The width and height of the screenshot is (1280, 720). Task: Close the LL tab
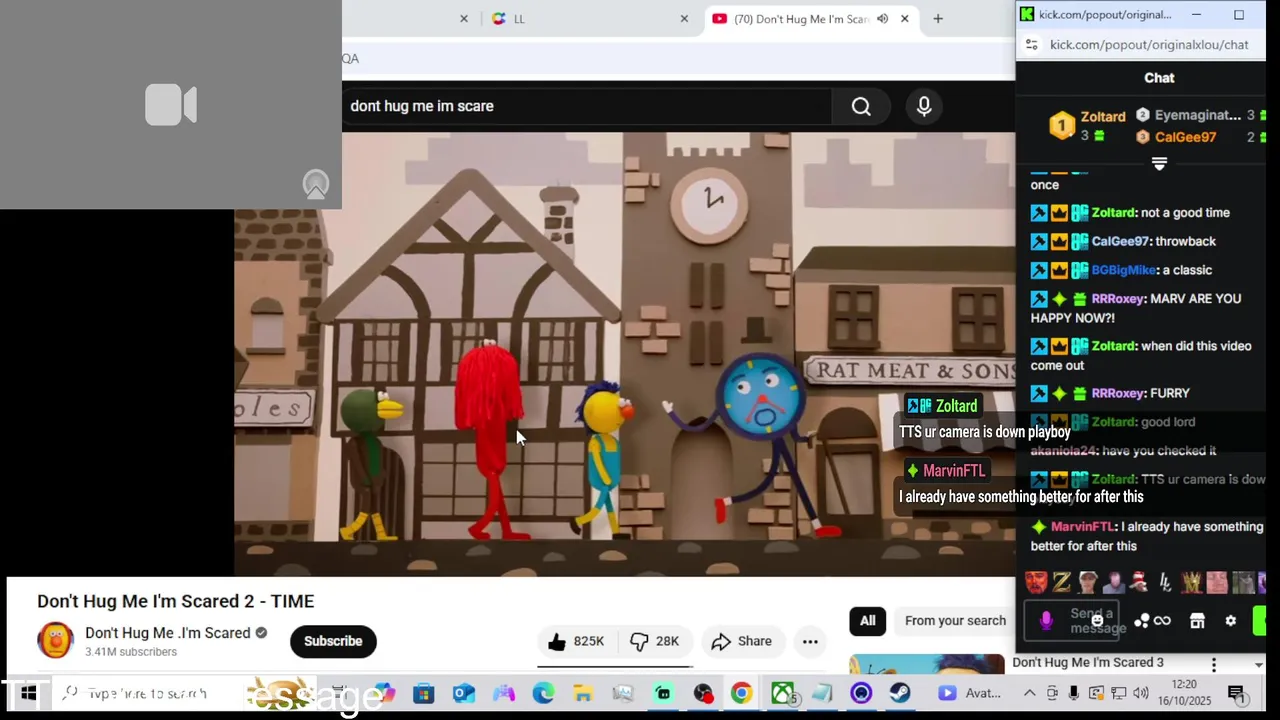coord(684,19)
